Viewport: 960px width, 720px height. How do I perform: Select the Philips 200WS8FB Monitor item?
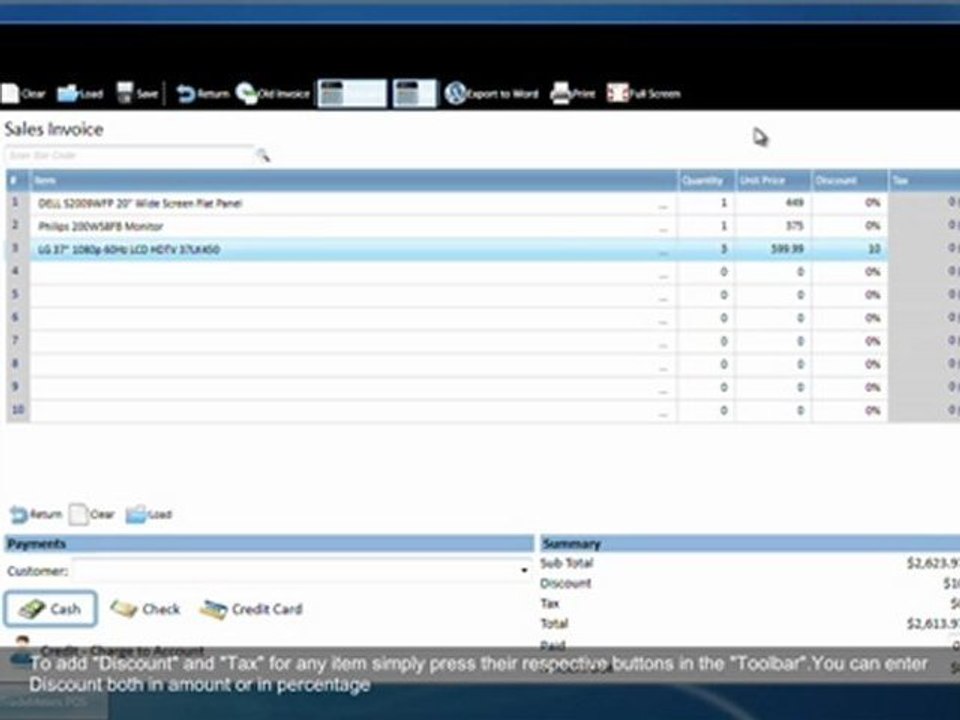(100, 227)
